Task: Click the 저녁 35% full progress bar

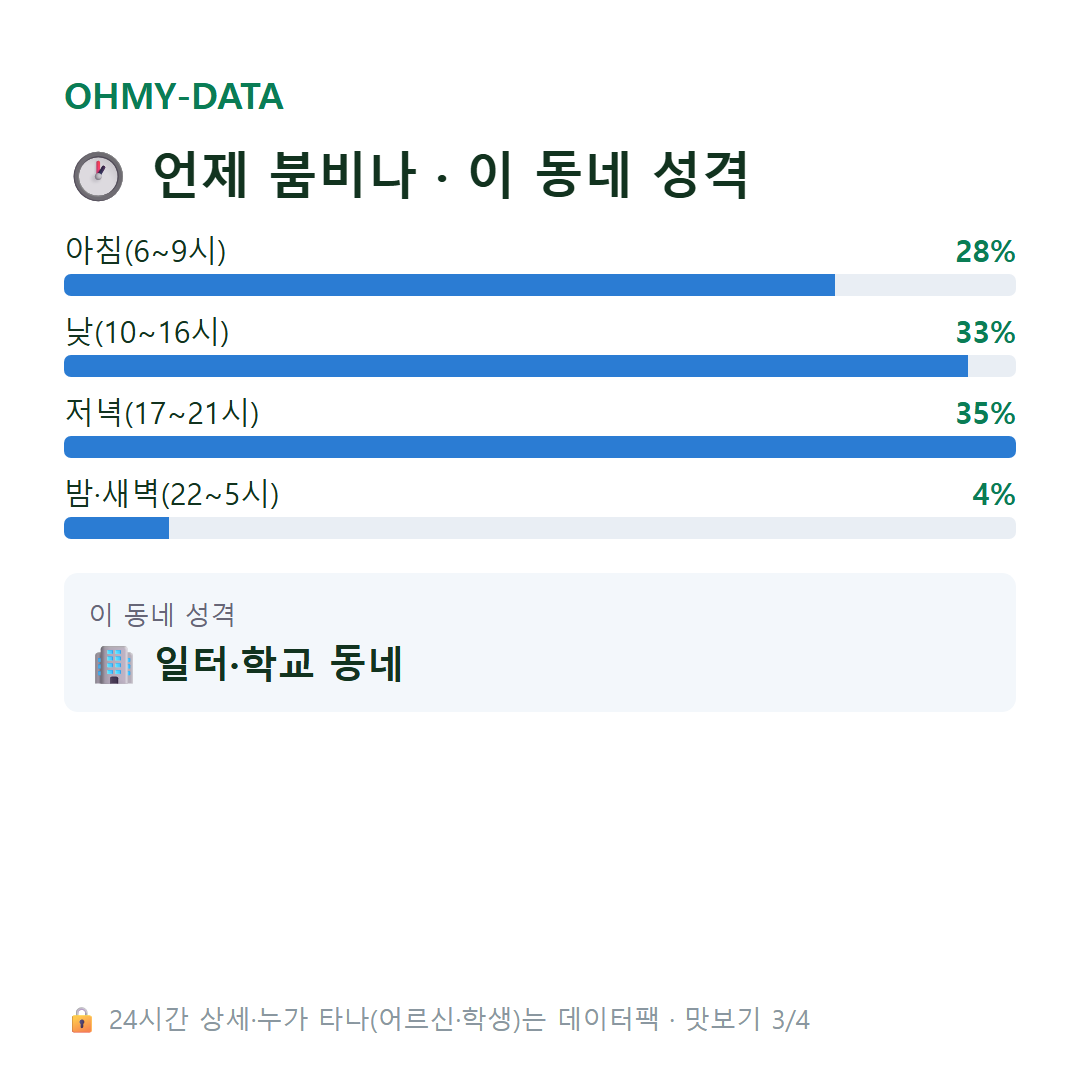Action: [x=540, y=447]
